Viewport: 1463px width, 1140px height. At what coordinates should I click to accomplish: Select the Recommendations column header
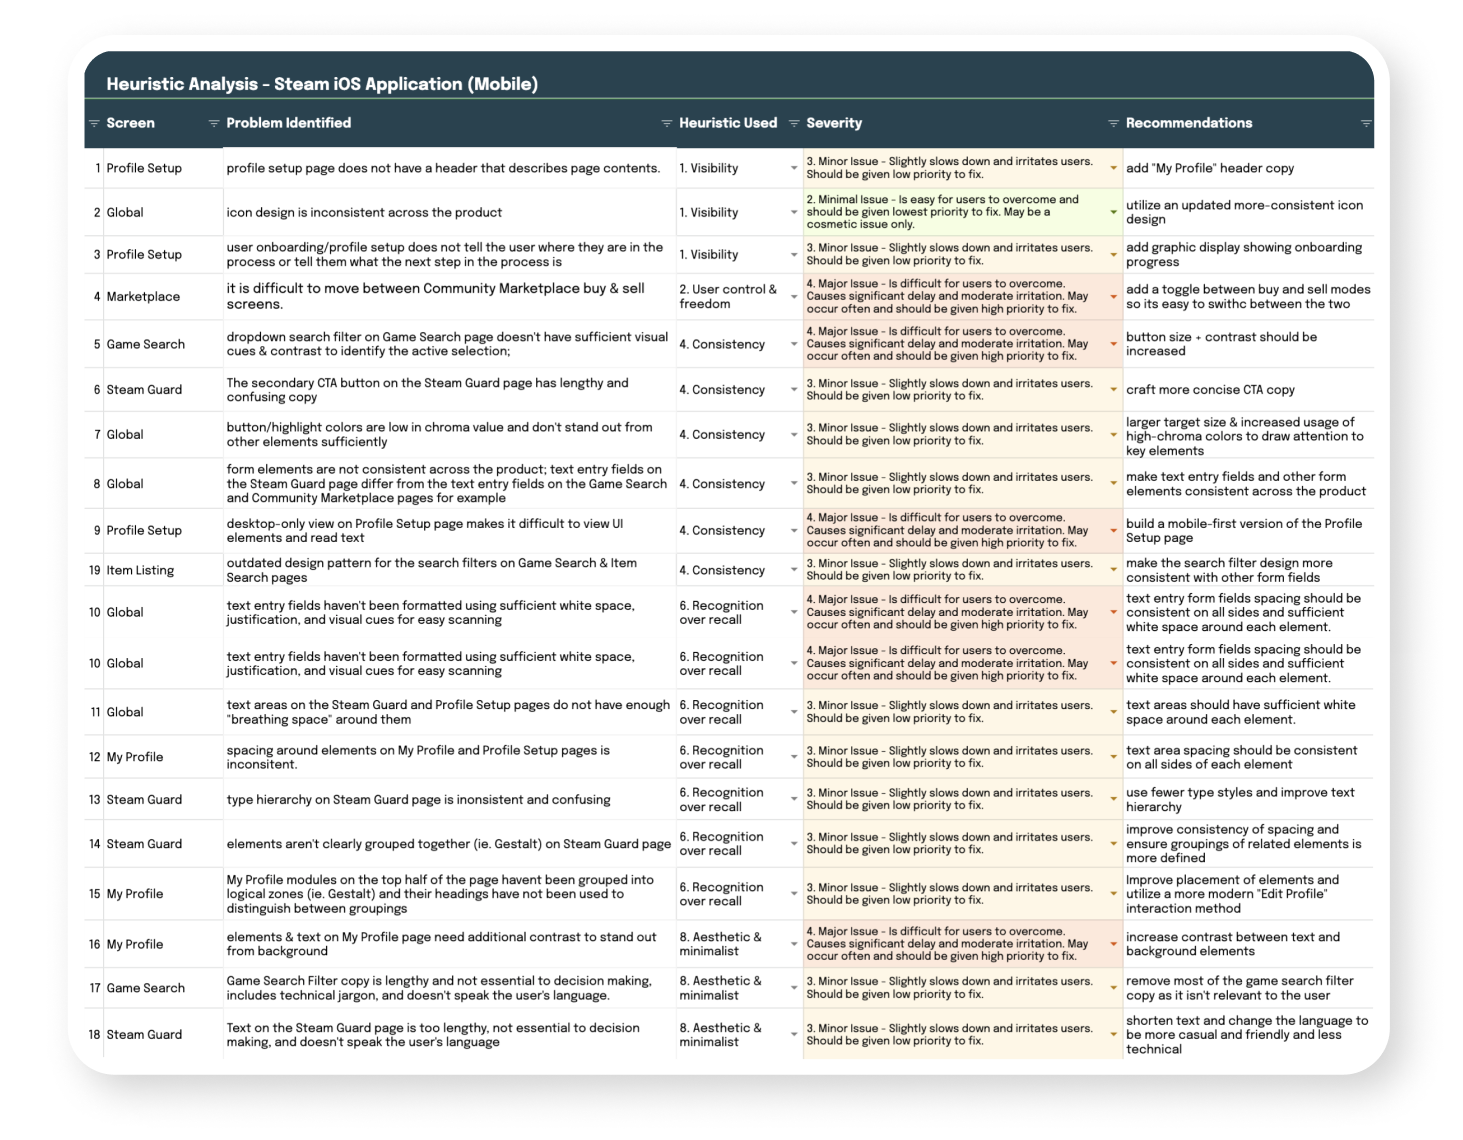point(1189,123)
